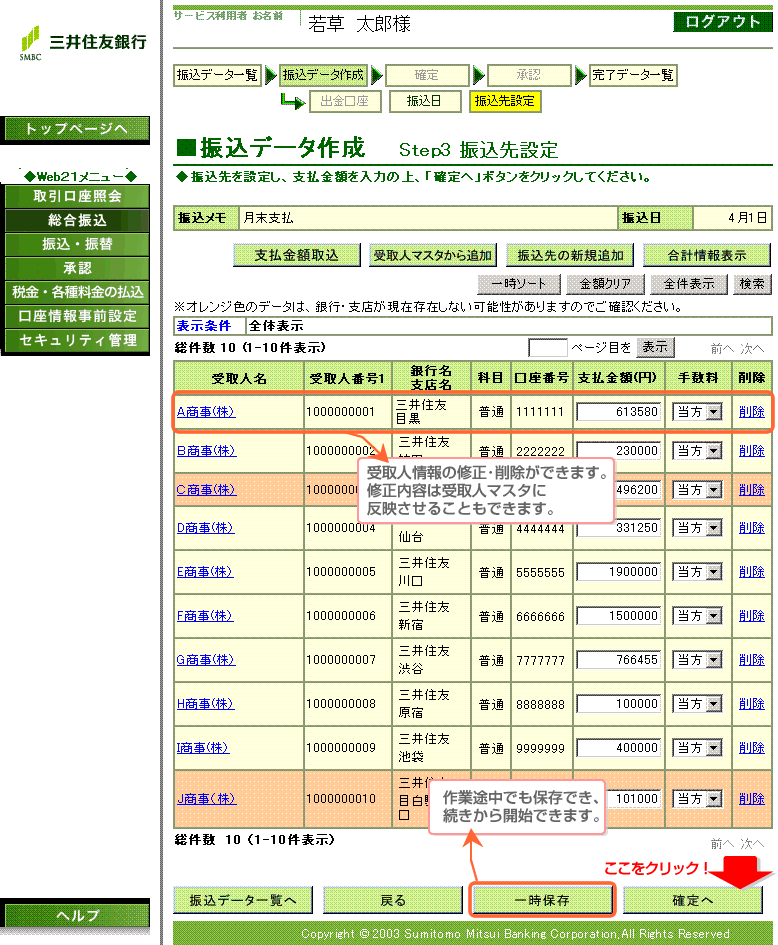Select 振込データ一覧 step tab
The image size is (778, 945).
[217, 75]
